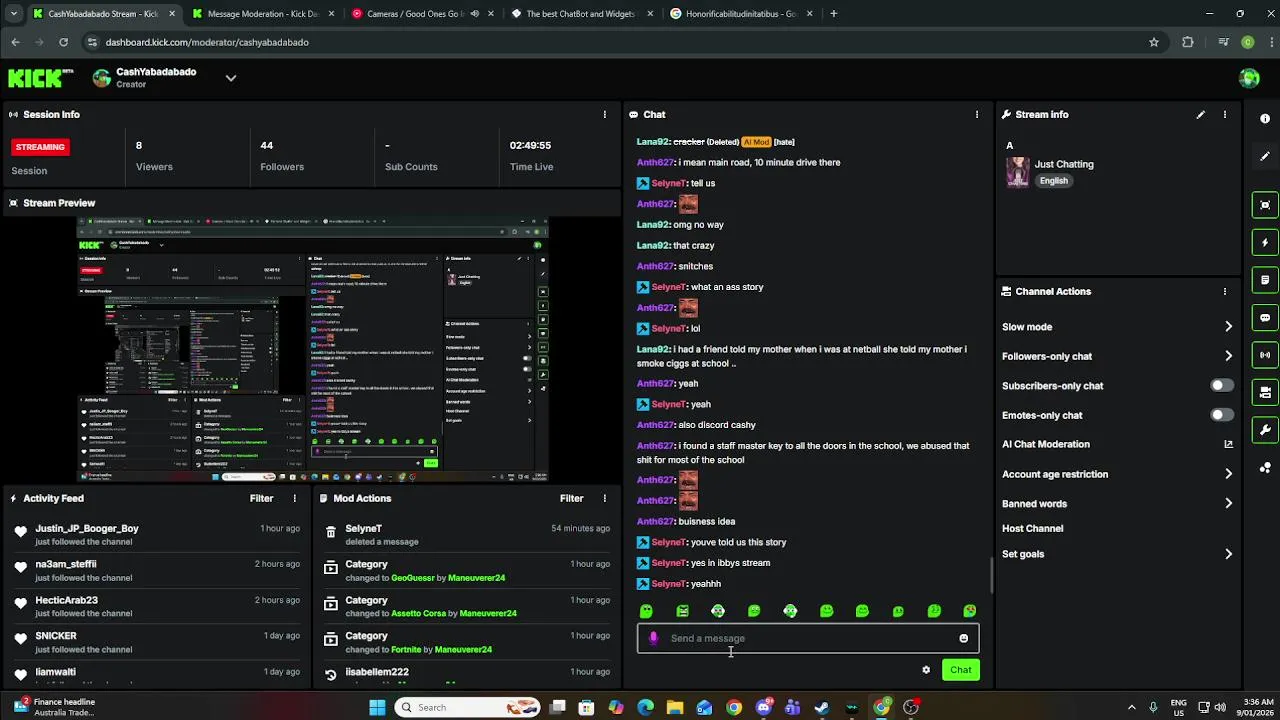Image resolution: width=1280 pixels, height=720 pixels.
Task: Click the broadcast signal sidebar icon
Action: pos(1264,355)
